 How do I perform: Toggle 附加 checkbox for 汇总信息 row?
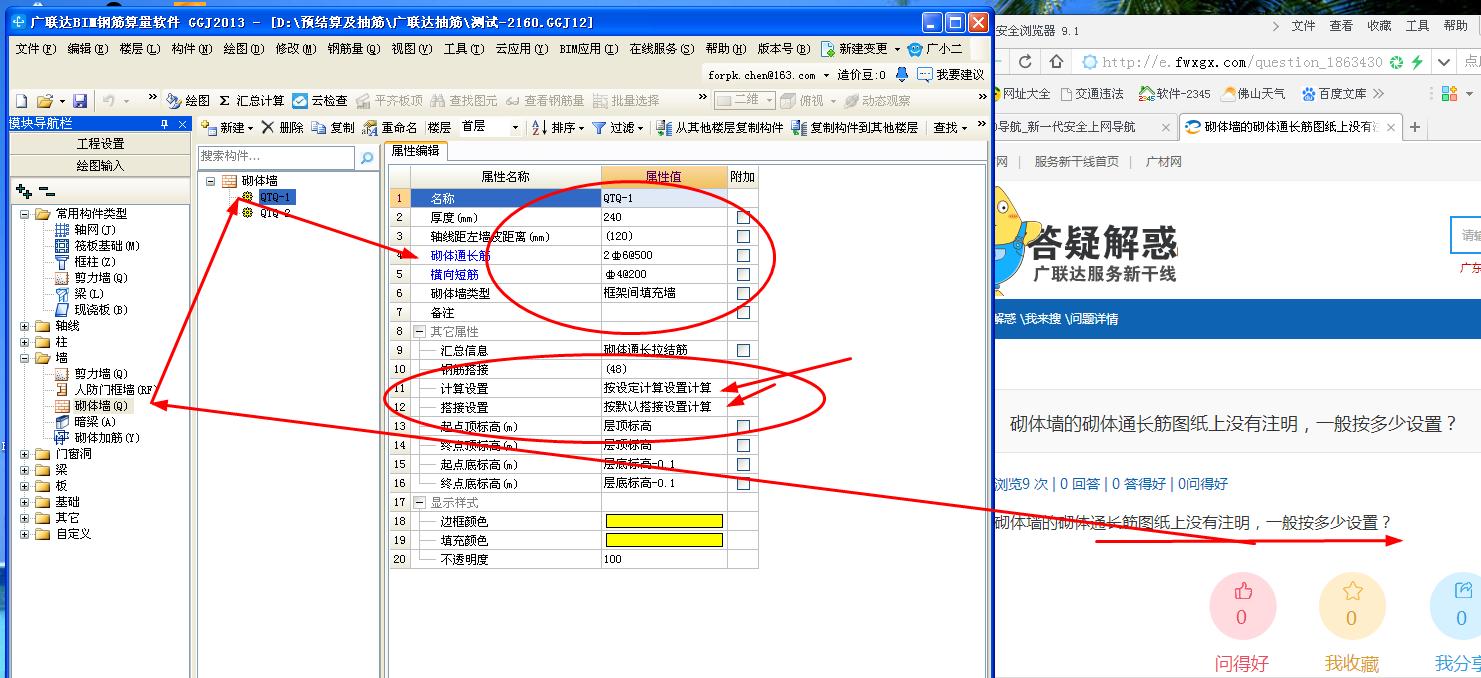coord(743,350)
